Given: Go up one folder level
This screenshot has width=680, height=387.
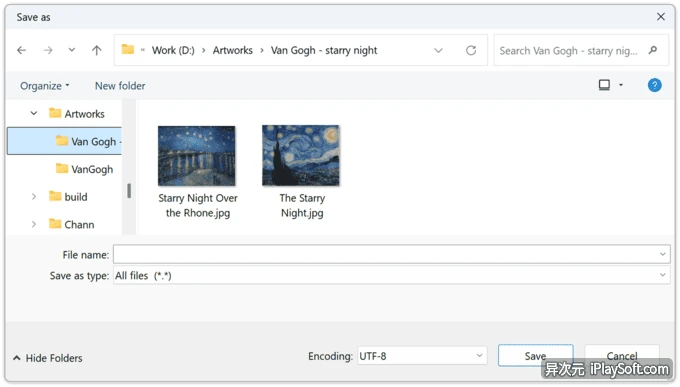Looking at the screenshot, I should (x=97, y=50).
